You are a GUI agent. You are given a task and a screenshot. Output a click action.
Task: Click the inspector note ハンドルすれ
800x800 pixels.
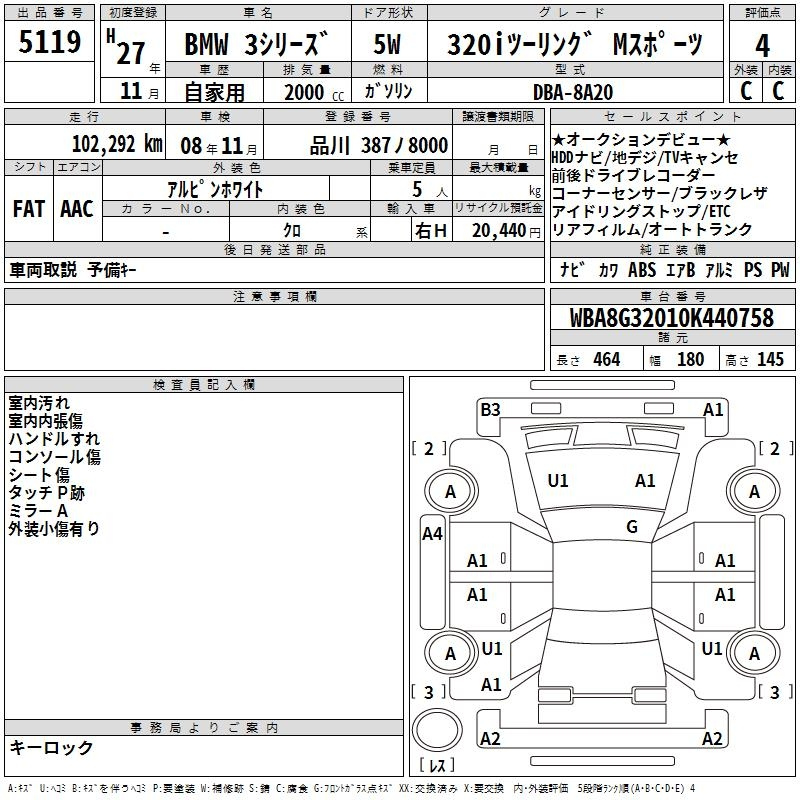point(54,439)
